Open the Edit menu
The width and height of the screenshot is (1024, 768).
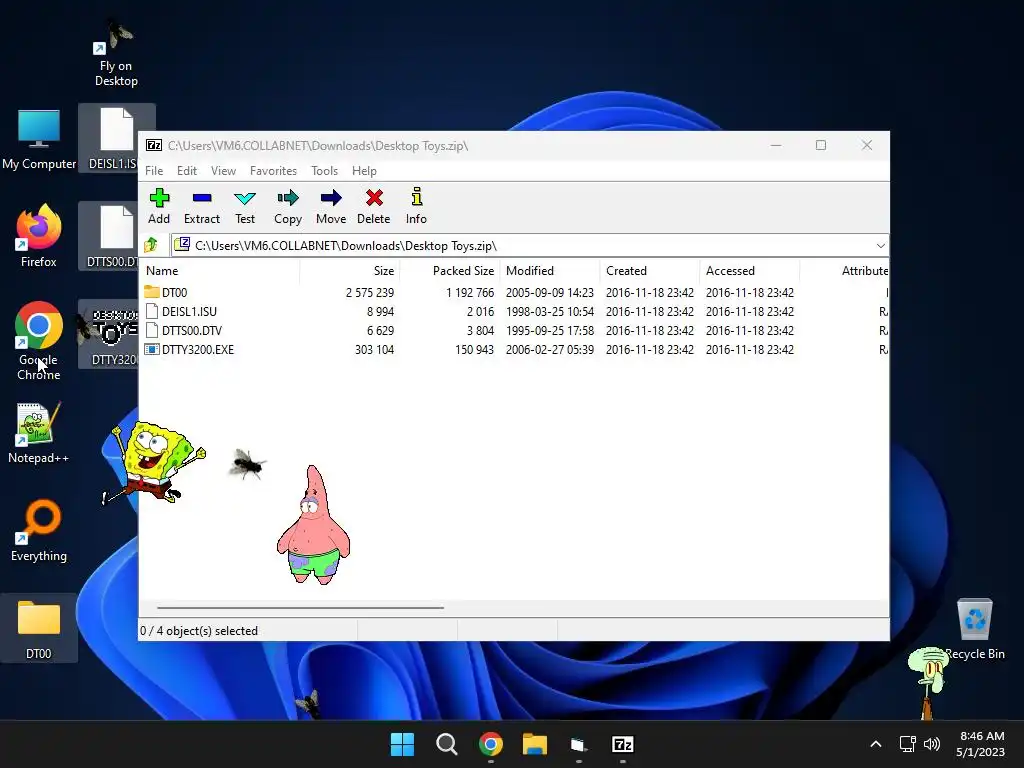pyautogui.click(x=187, y=170)
